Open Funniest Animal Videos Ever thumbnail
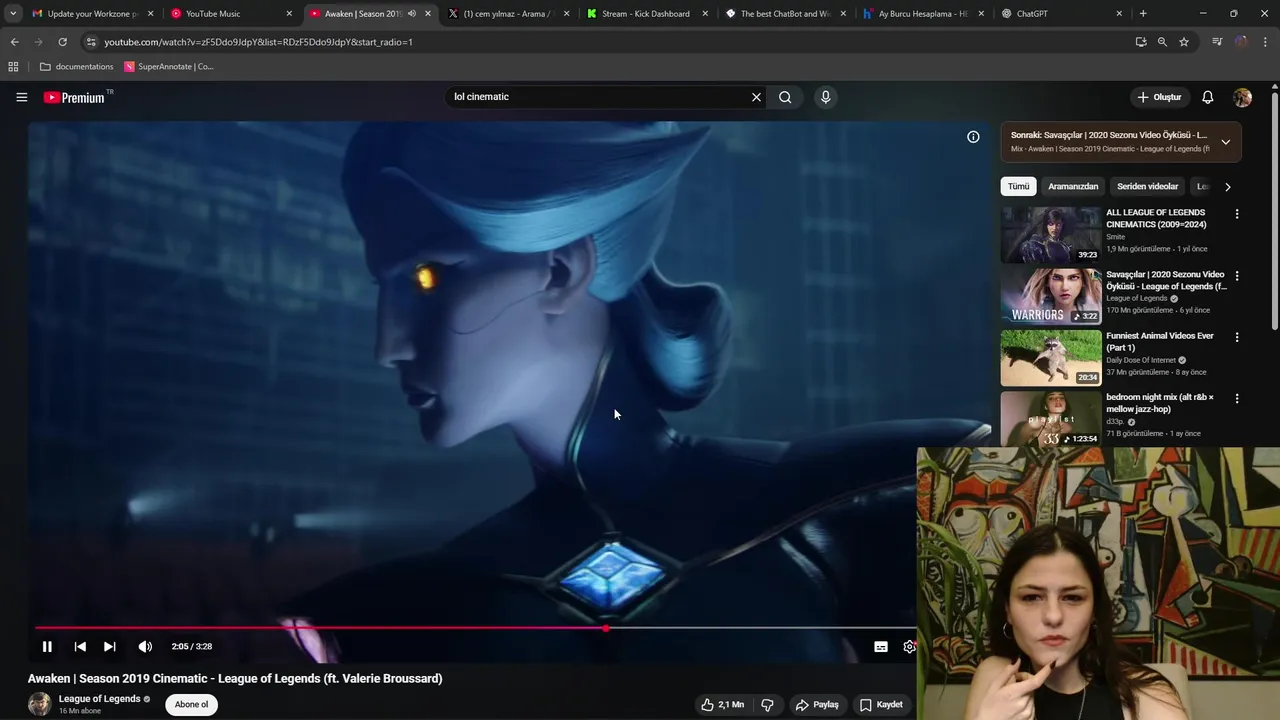 (1051, 357)
